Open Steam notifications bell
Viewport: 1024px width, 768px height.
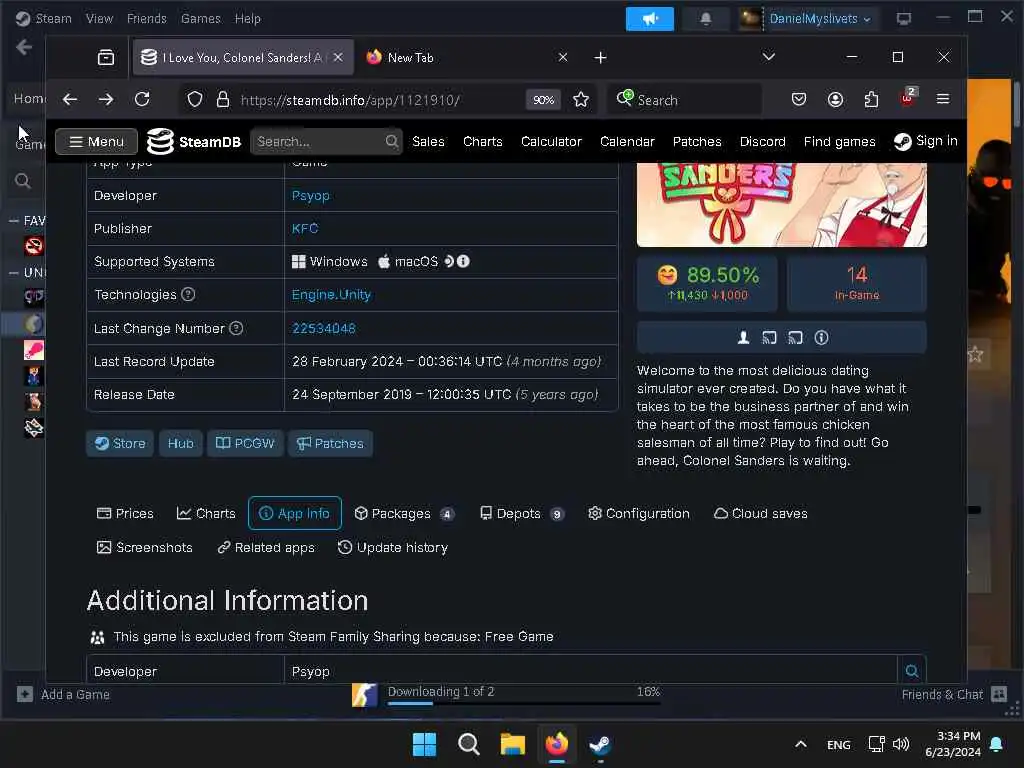705,18
